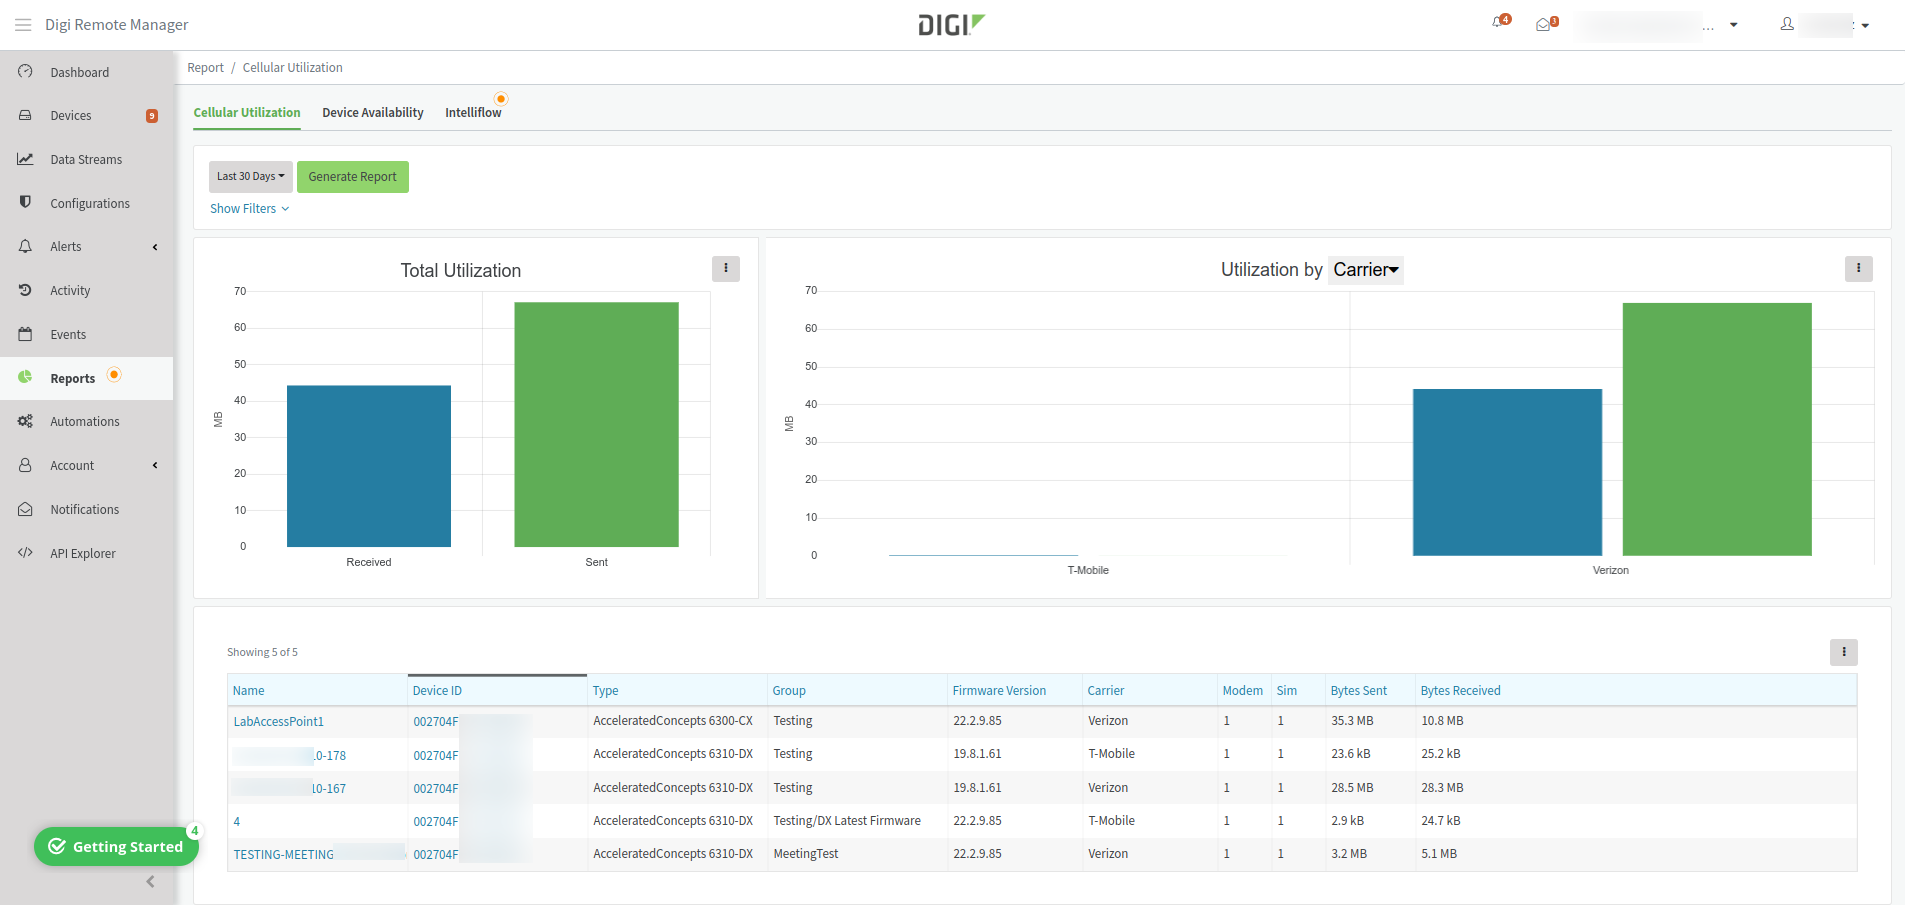1905x905 pixels.
Task: Expand Show Filters
Action: [x=249, y=208]
